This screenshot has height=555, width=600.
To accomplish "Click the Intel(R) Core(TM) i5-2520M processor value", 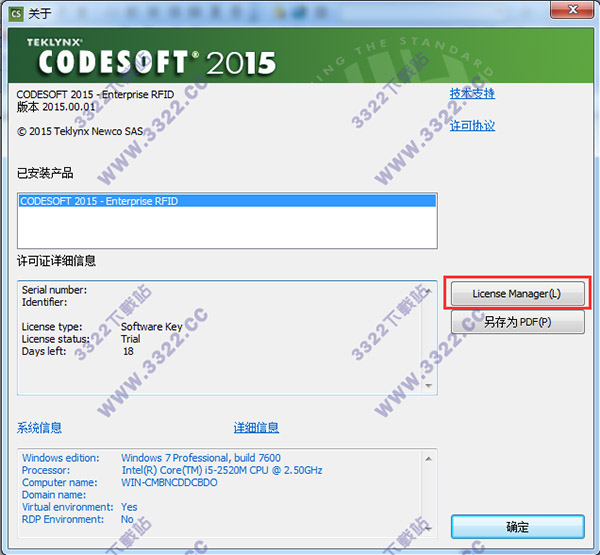I will (222, 470).
